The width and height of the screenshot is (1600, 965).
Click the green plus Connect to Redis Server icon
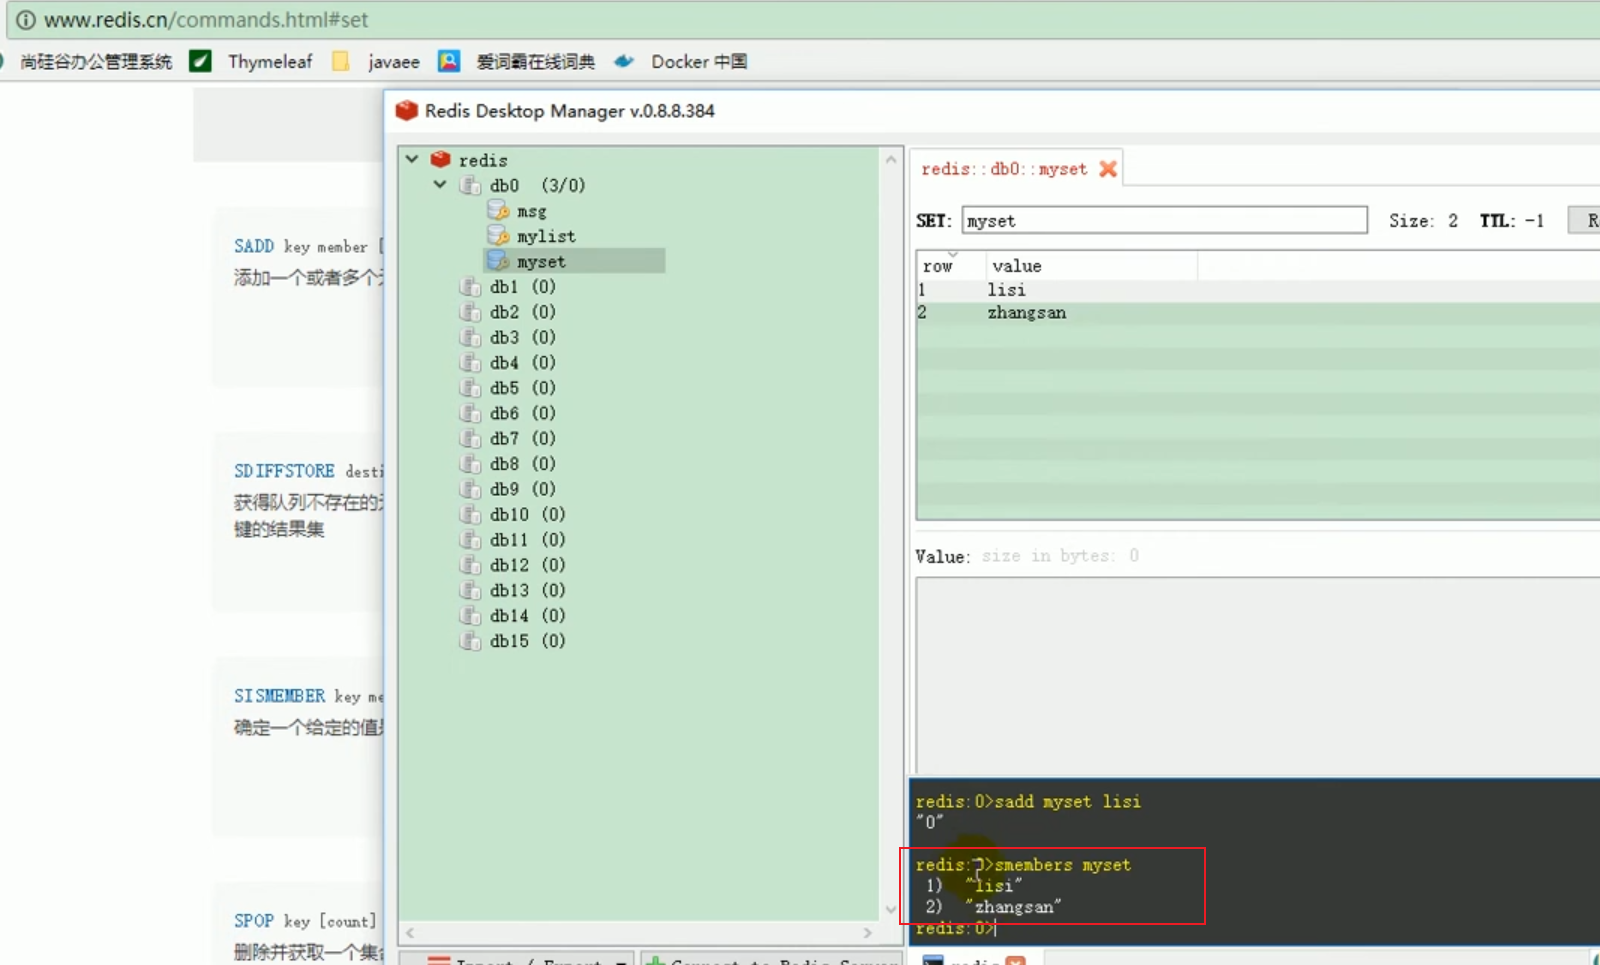tap(657, 961)
